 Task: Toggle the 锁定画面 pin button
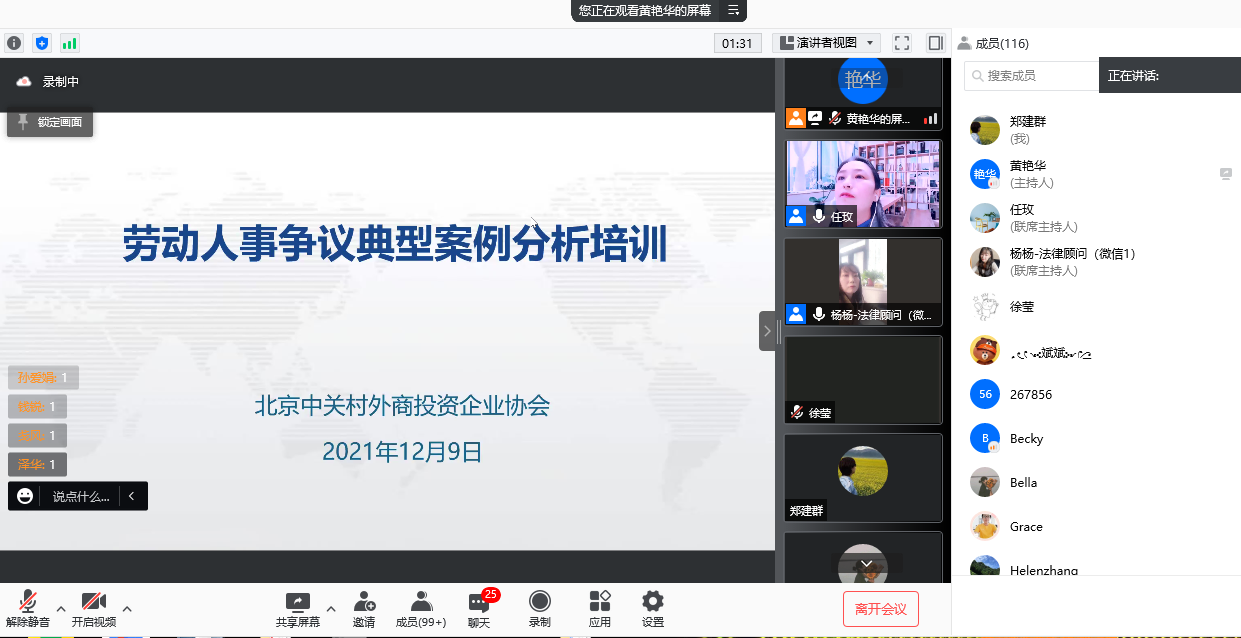(x=50, y=122)
